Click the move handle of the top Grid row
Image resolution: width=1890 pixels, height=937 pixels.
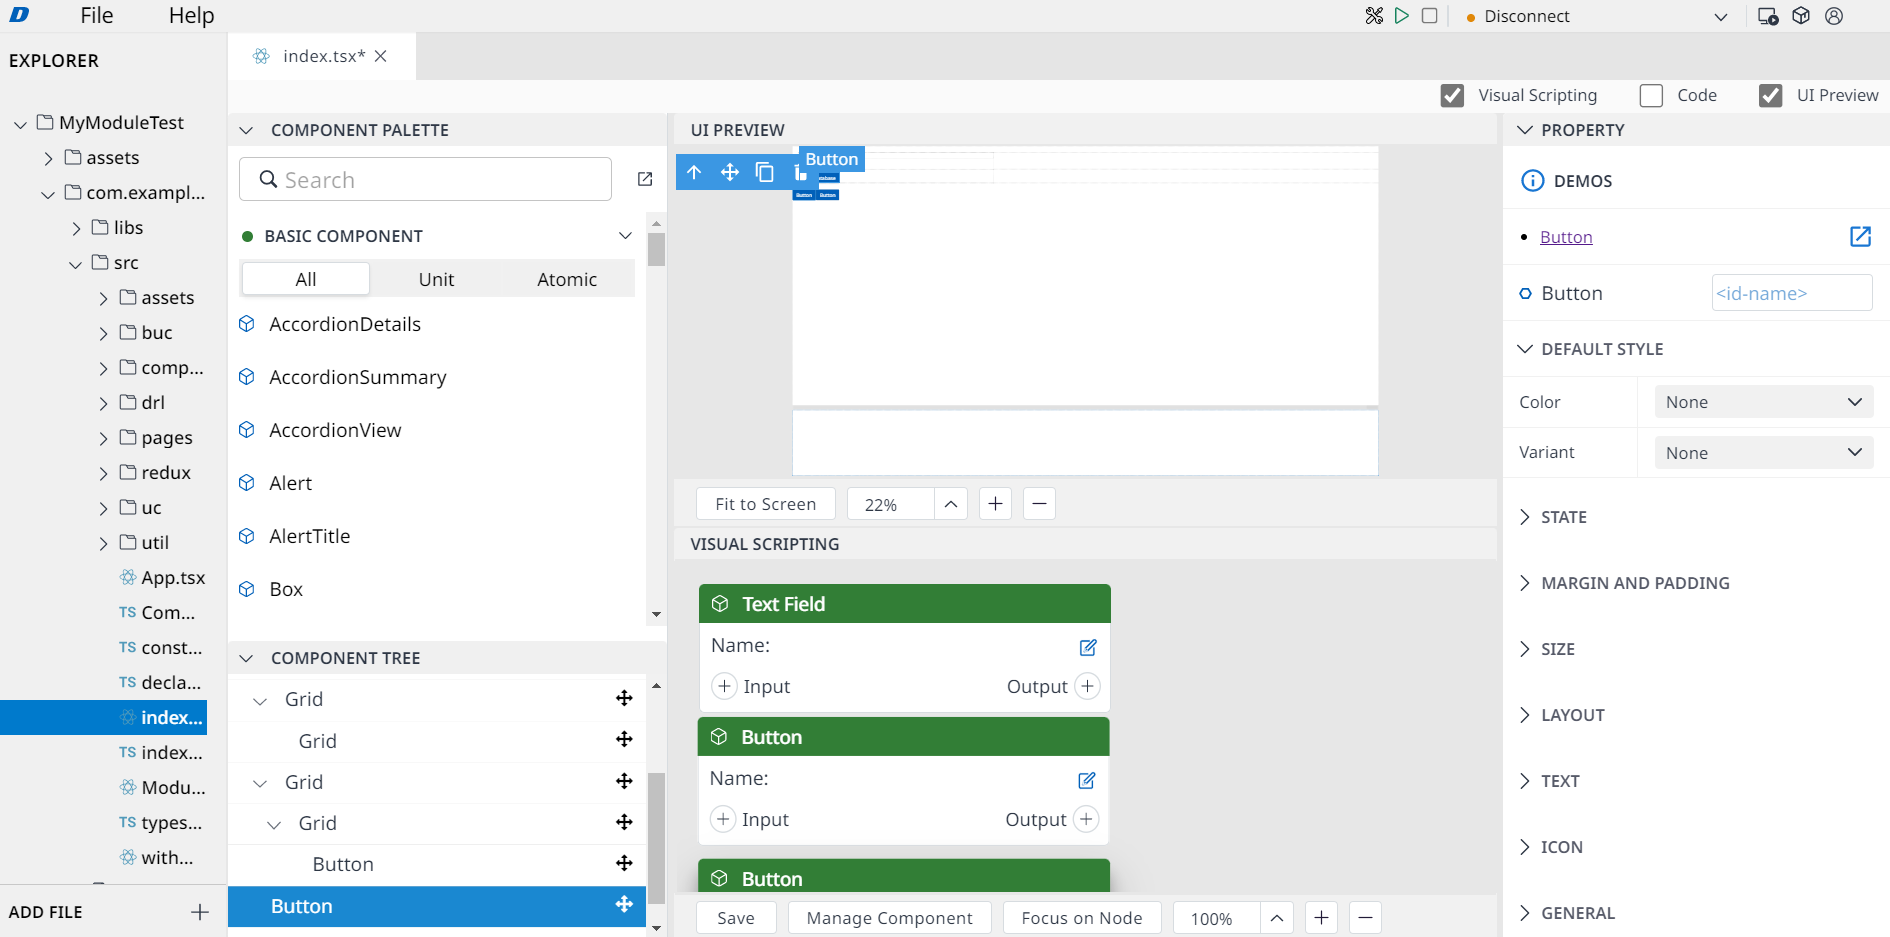(x=624, y=698)
